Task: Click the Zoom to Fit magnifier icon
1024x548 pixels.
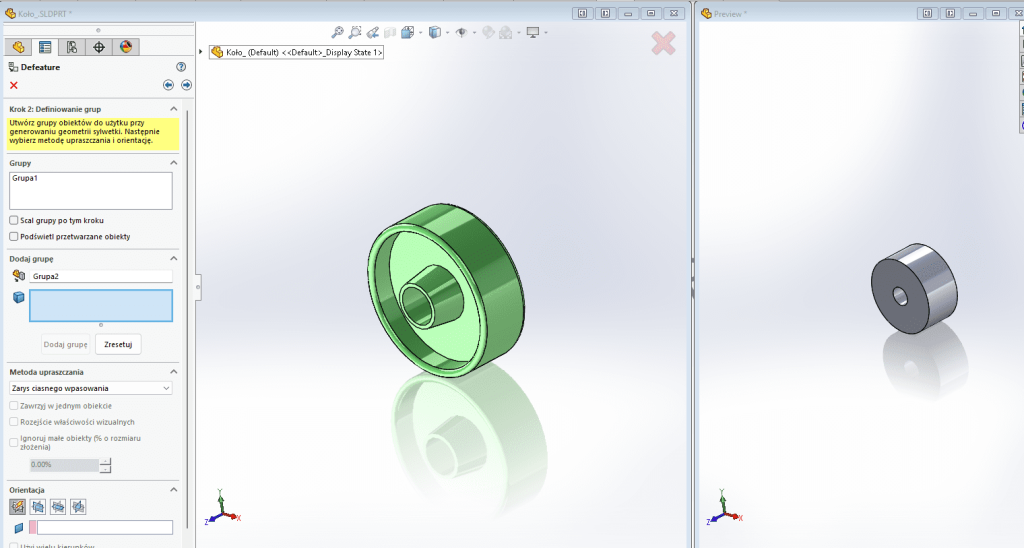Action: click(337, 32)
